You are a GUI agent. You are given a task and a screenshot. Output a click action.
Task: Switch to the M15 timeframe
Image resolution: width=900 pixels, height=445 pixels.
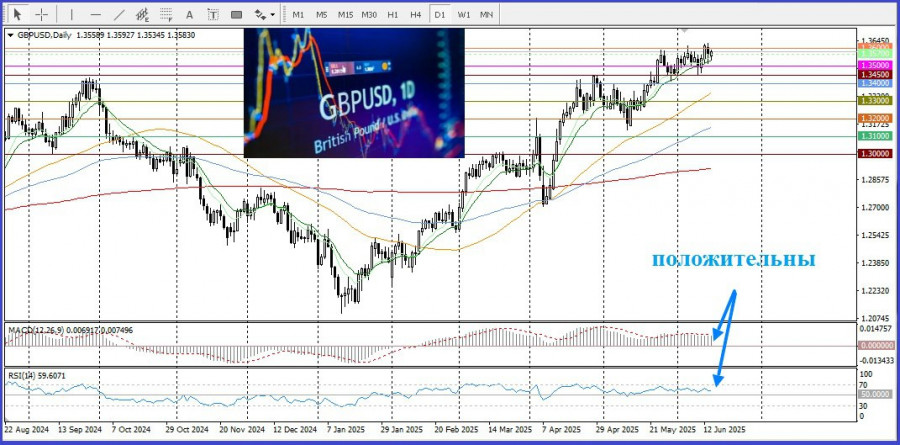(345, 15)
